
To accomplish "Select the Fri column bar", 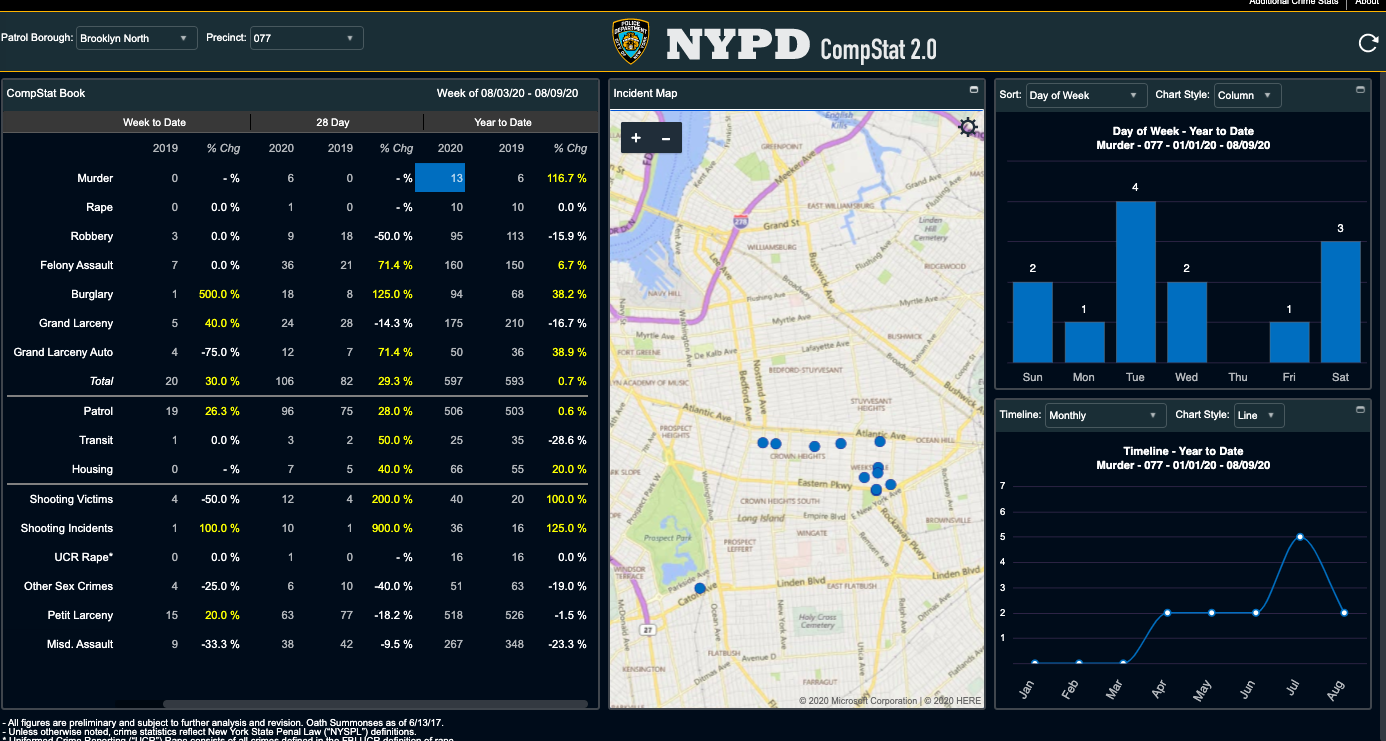I will (x=1290, y=342).
